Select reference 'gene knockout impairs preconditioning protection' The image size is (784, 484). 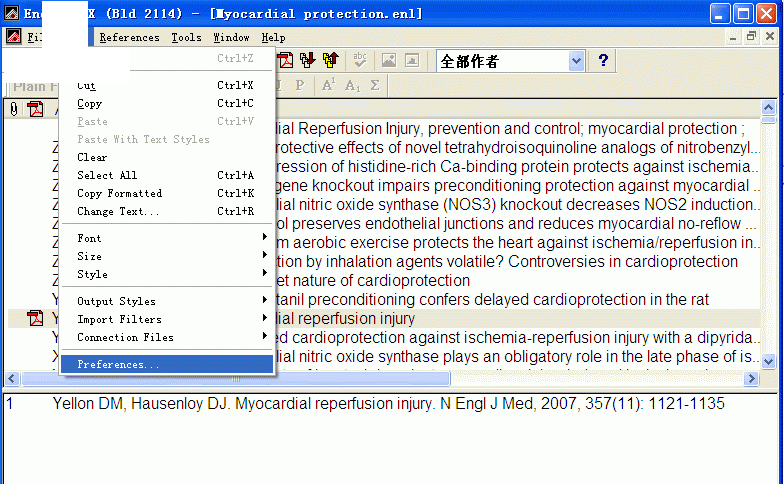(518, 186)
